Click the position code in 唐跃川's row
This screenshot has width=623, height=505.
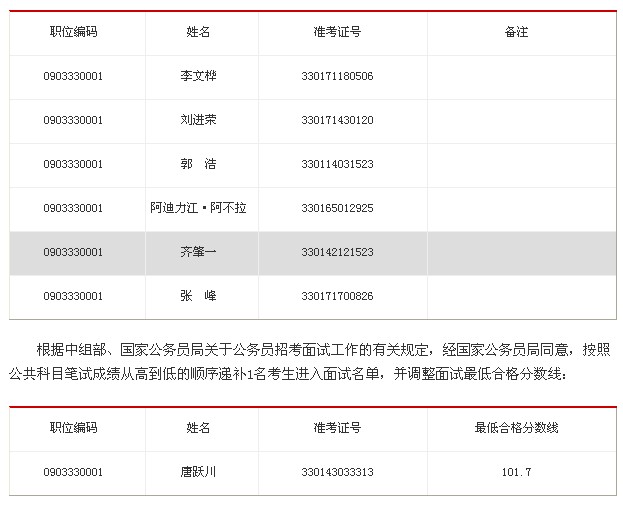[73, 472]
